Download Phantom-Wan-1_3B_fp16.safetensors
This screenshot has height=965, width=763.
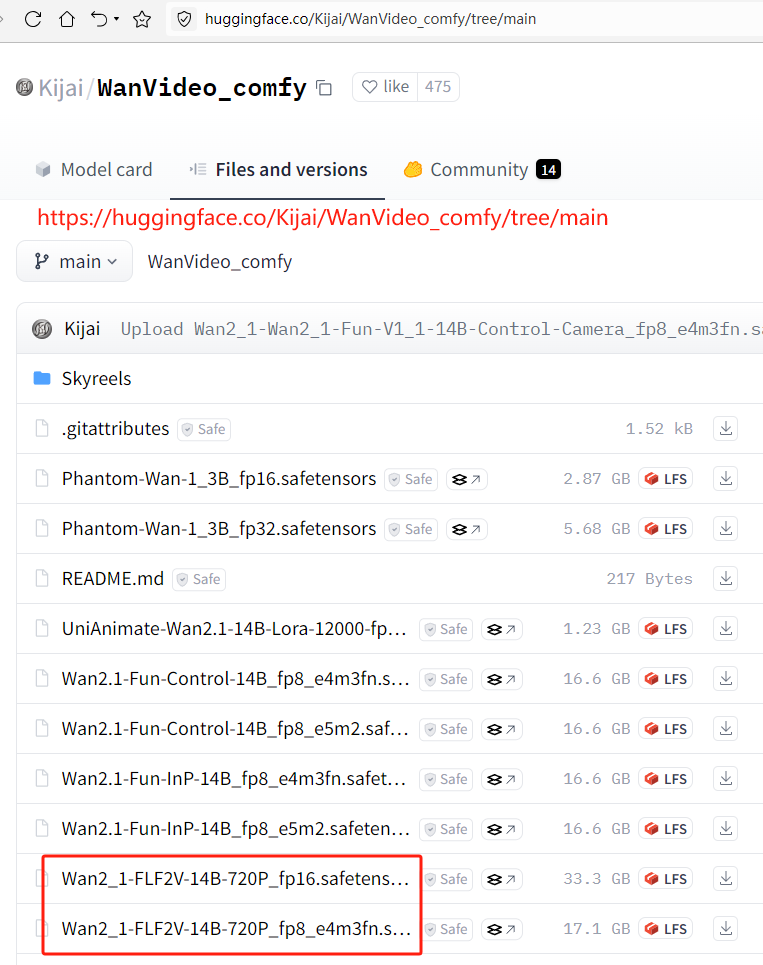726,479
